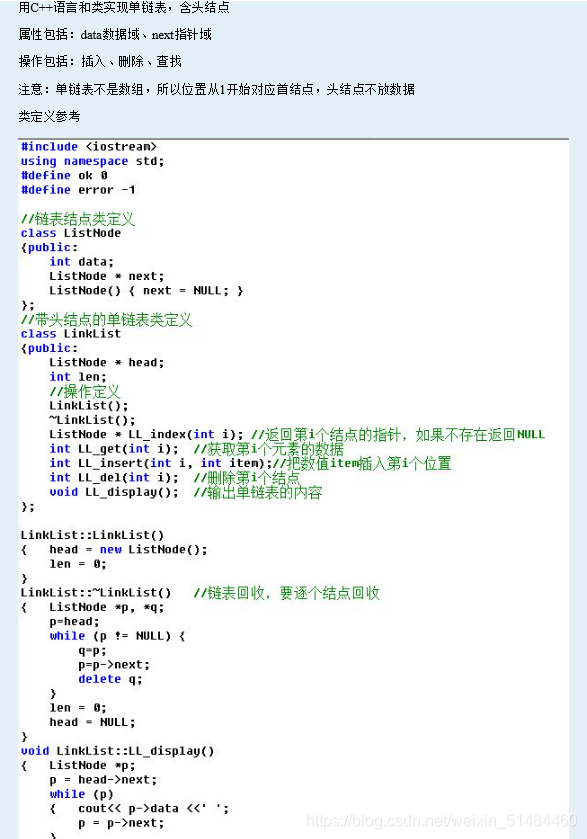Click the comment '//链表回收，要逐个结点回收'
This screenshot has height=839, width=587.
coord(287,593)
